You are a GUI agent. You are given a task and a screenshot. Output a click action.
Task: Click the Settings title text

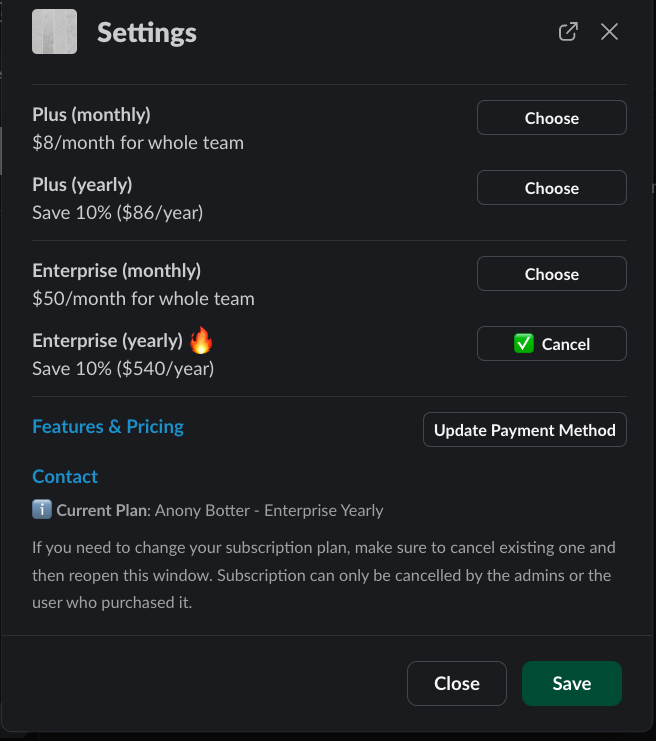tap(147, 33)
